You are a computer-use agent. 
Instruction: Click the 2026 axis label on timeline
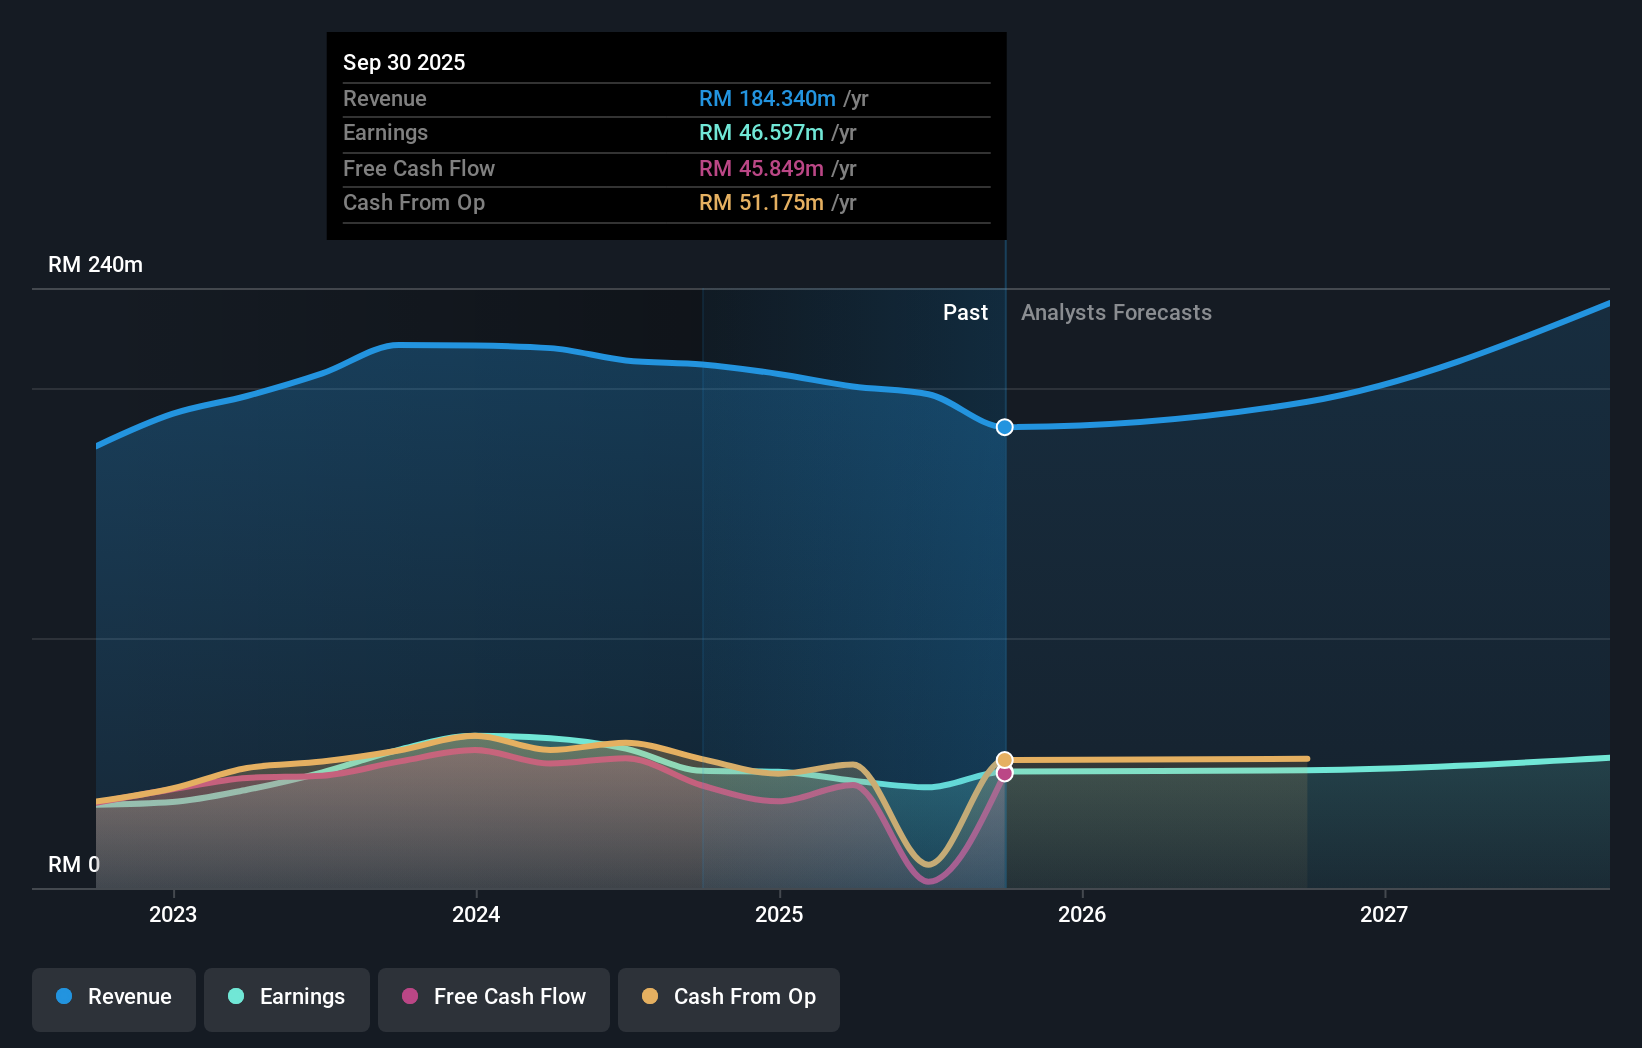click(1083, 914)
